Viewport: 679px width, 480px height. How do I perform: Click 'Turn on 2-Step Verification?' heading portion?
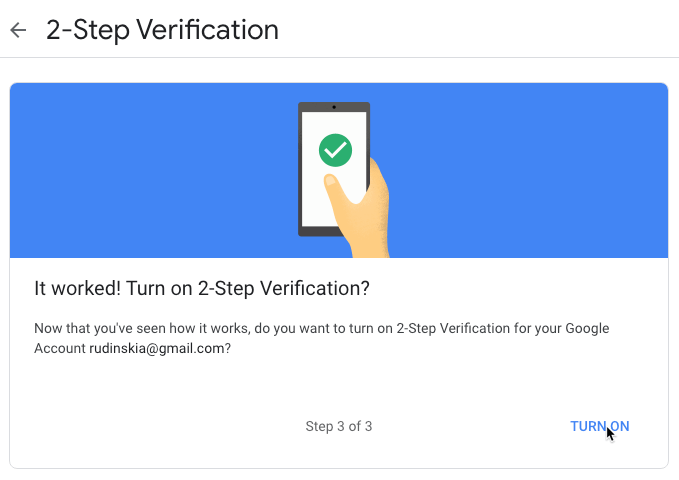pyautogui.click(x=248, y=288)
